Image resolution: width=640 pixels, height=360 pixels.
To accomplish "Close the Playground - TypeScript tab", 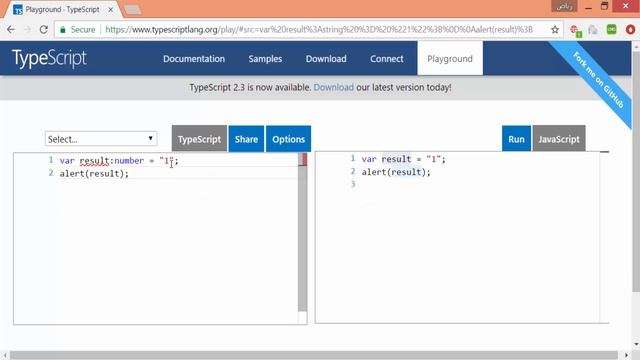I will [x=111, y=9].
